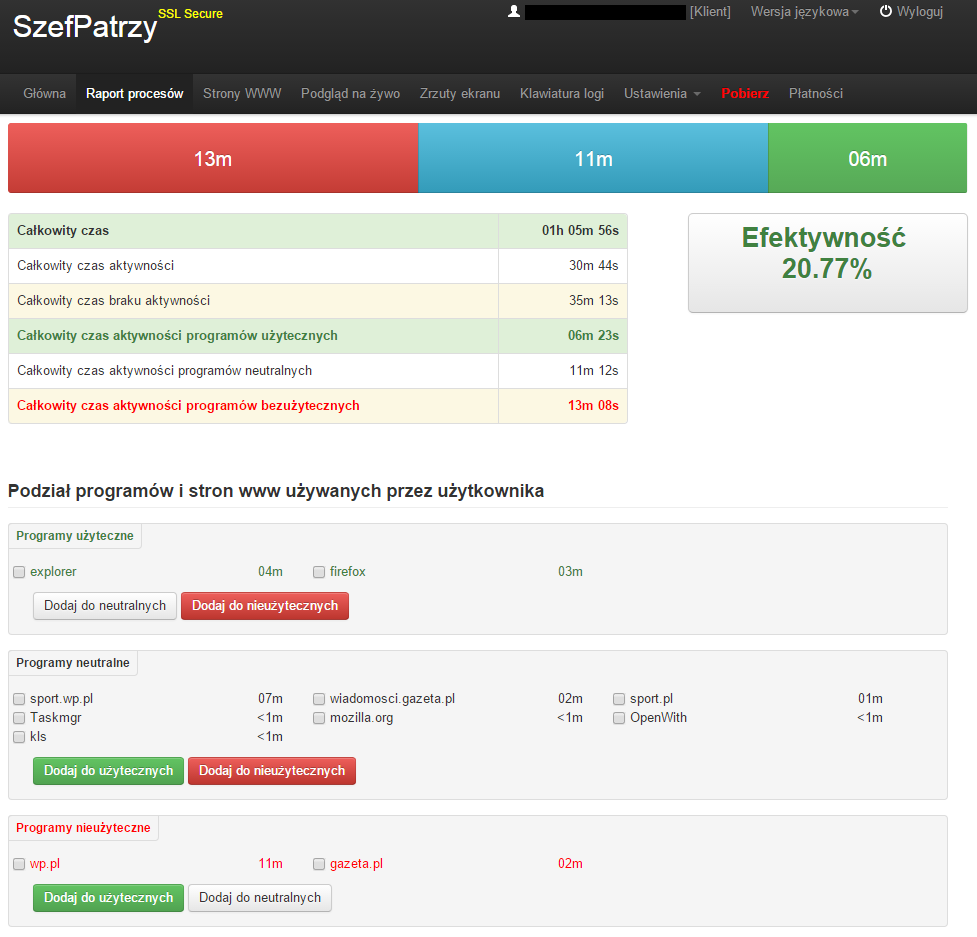The width and height of the screenshot is (977, 937).
Task: Expand the Ustawienia menu dropdown
Action: 662,93
